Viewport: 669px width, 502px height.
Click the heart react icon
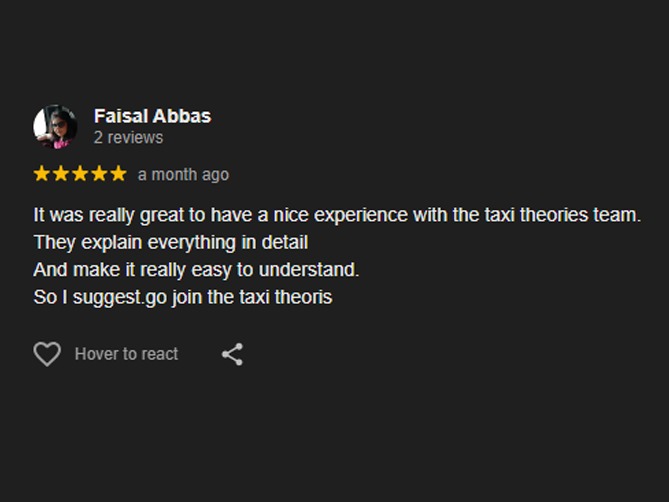47,354
